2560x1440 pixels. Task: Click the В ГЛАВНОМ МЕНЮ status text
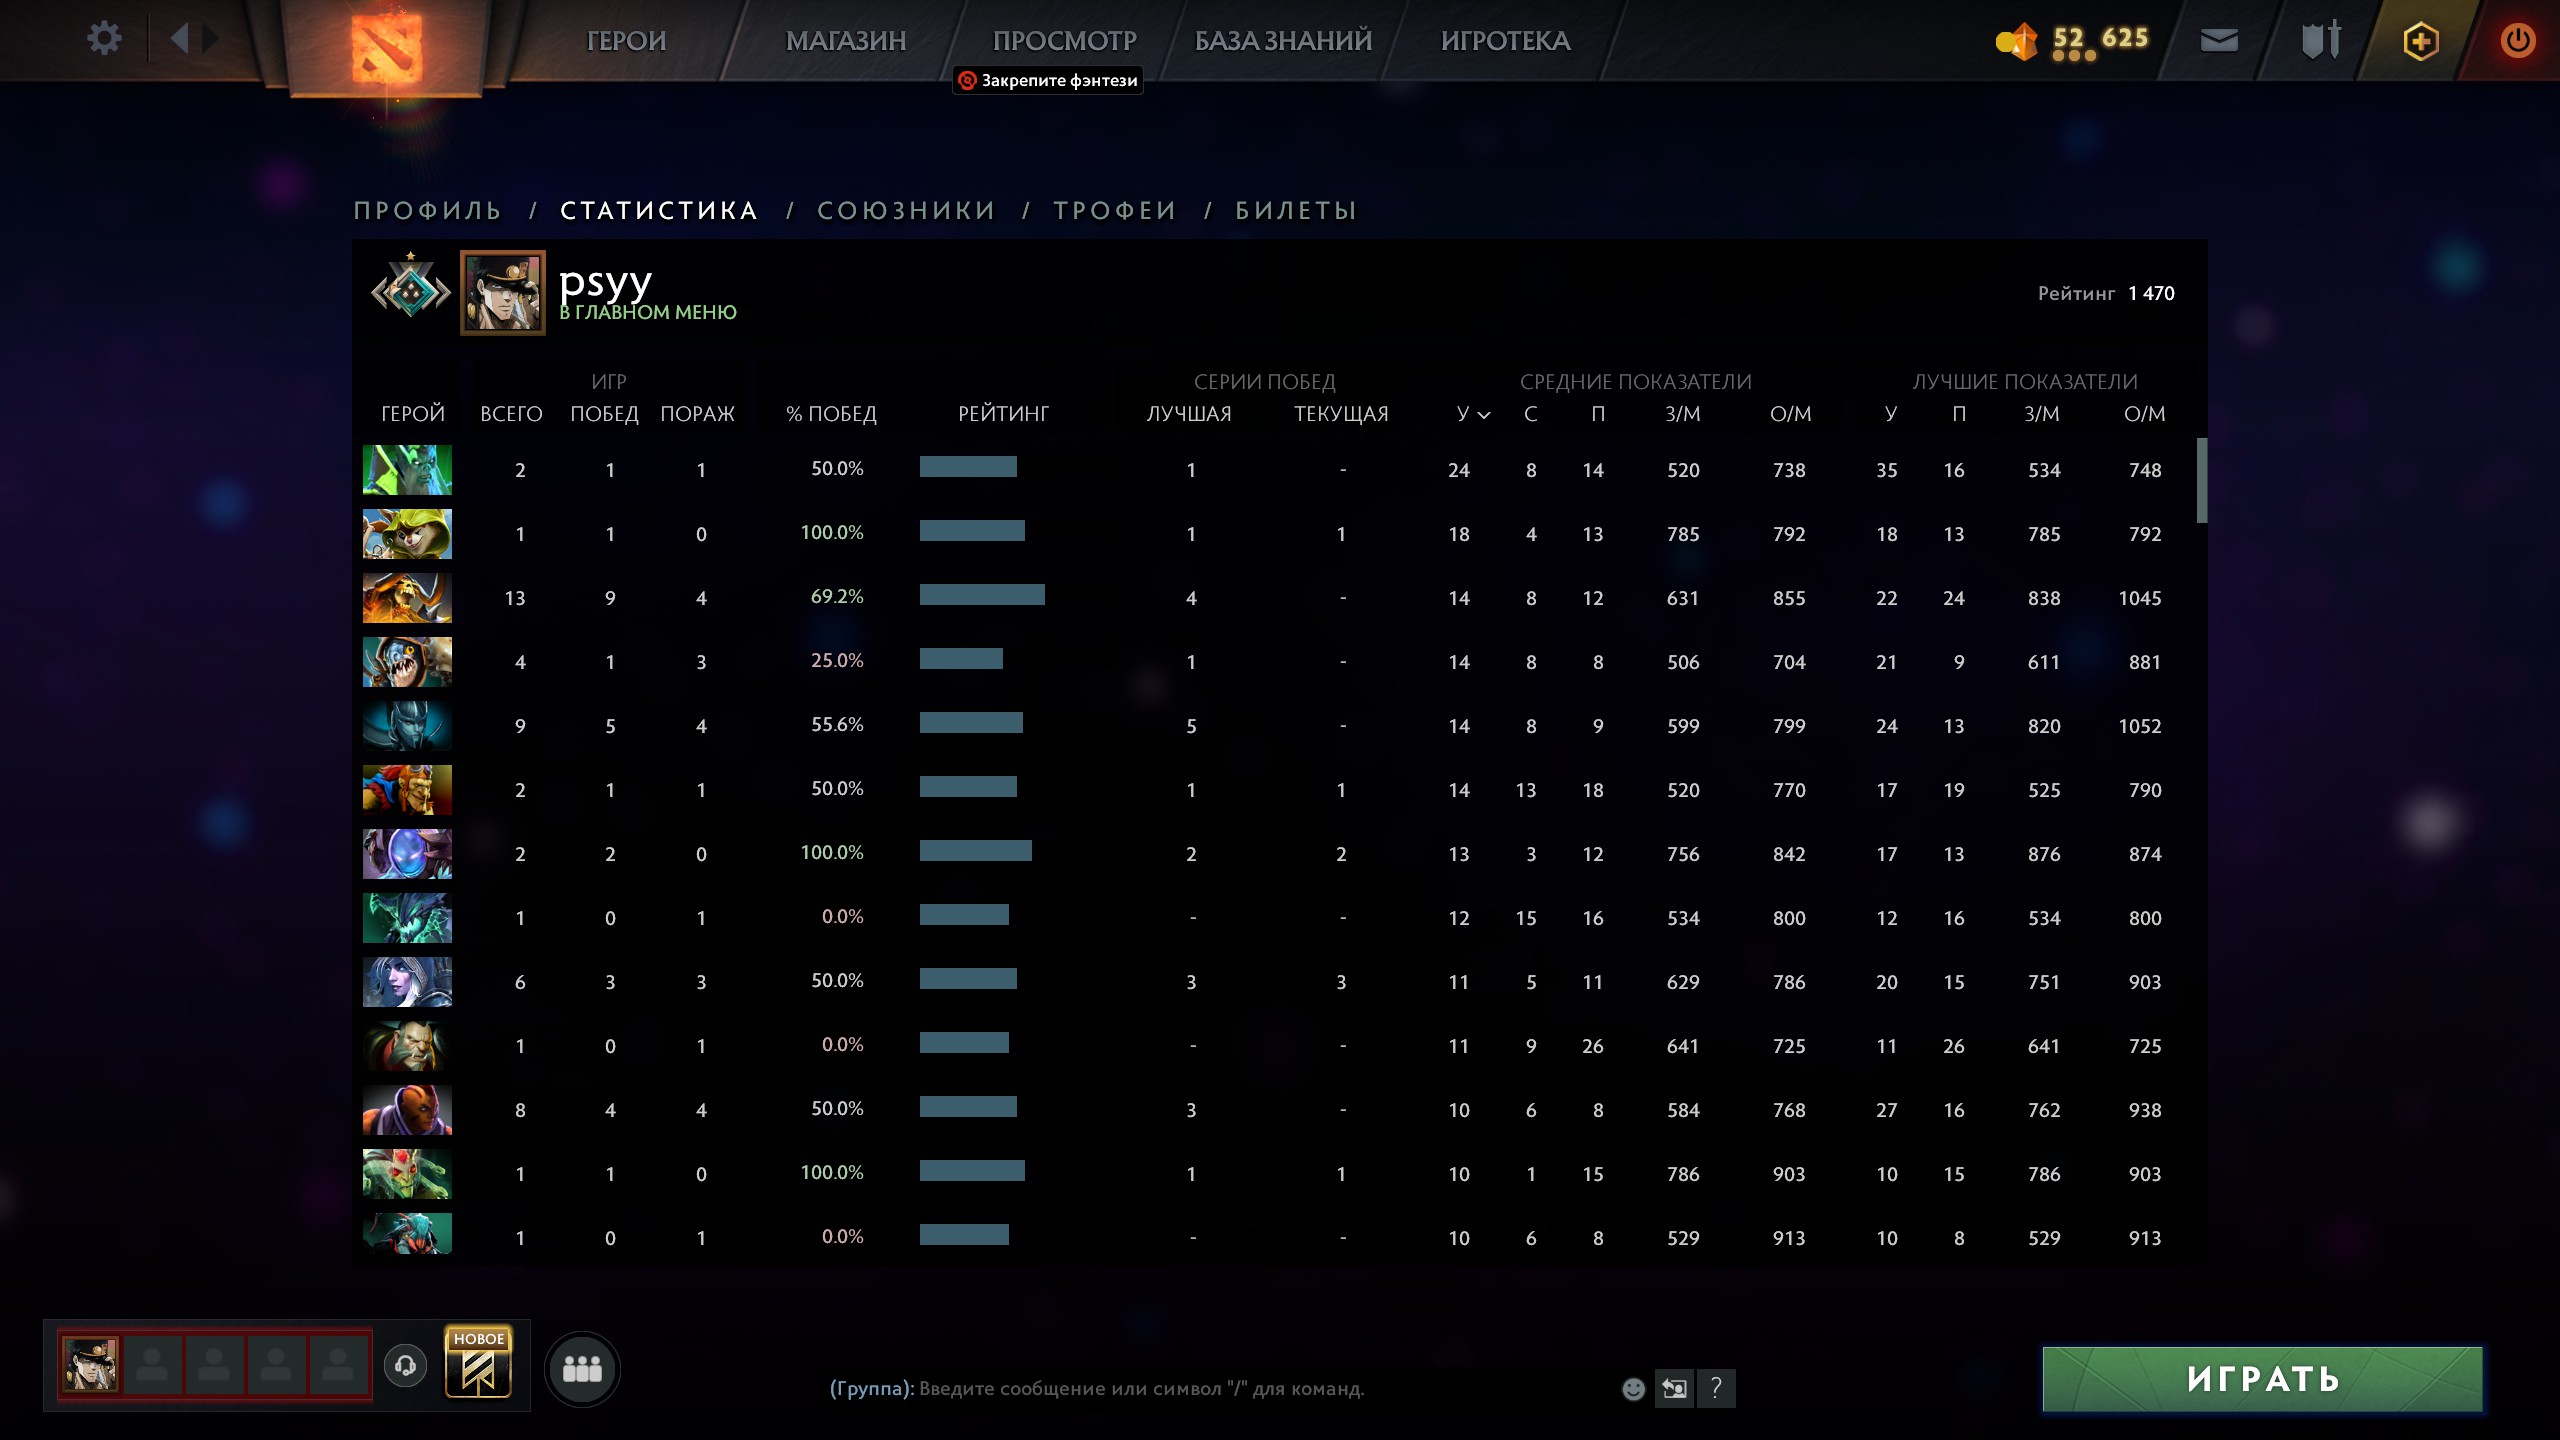pyautogui.click(x=648, y=312)
